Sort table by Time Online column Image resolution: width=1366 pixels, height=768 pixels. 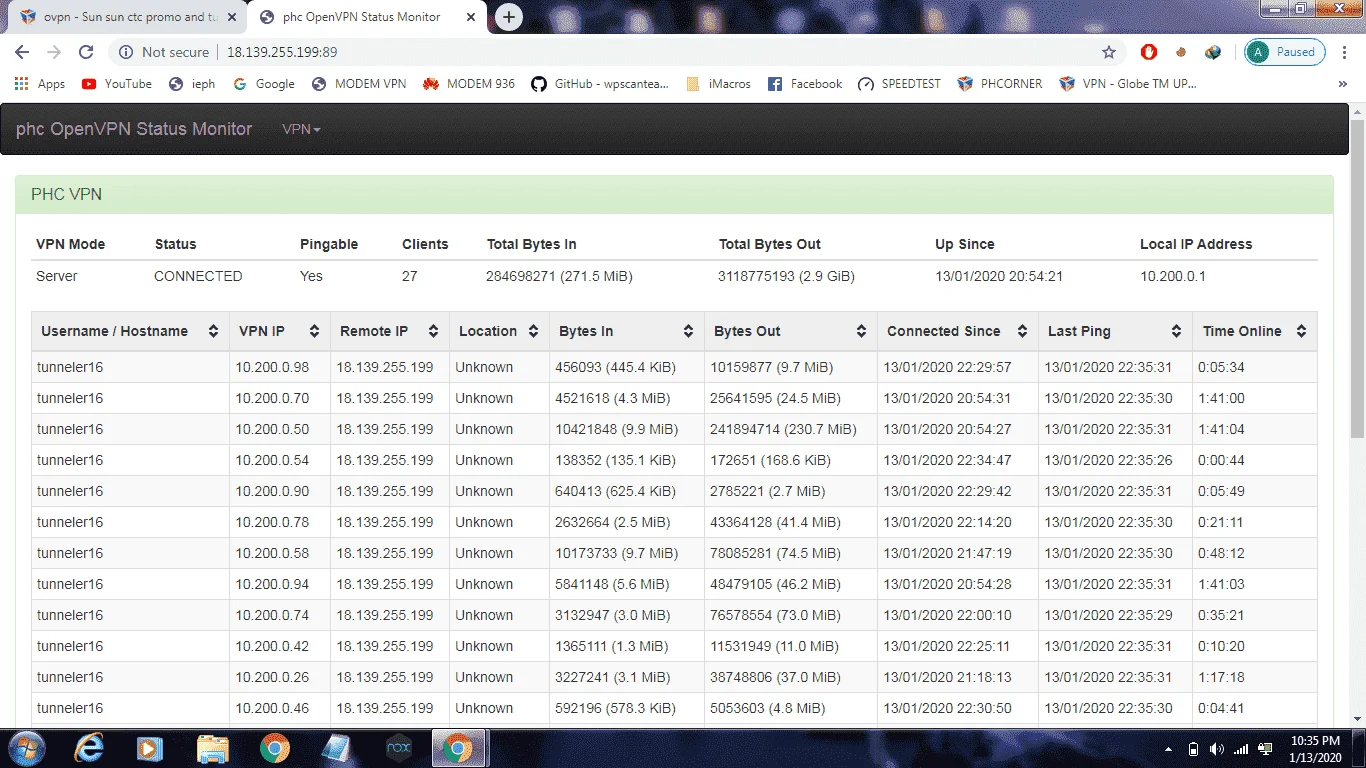pos(1255,331)
